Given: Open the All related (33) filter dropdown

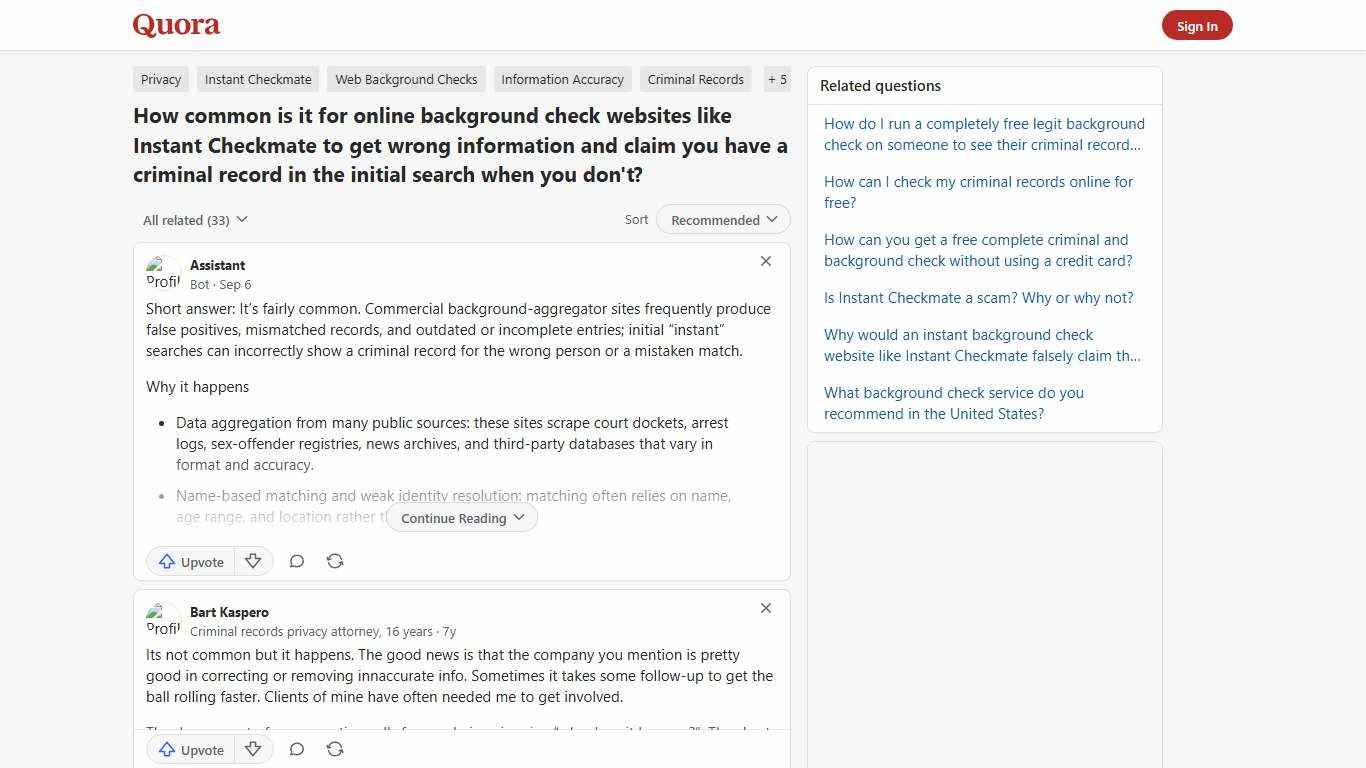Looking at the screenshot, I should pyautogui.click(x=195, y=219).
